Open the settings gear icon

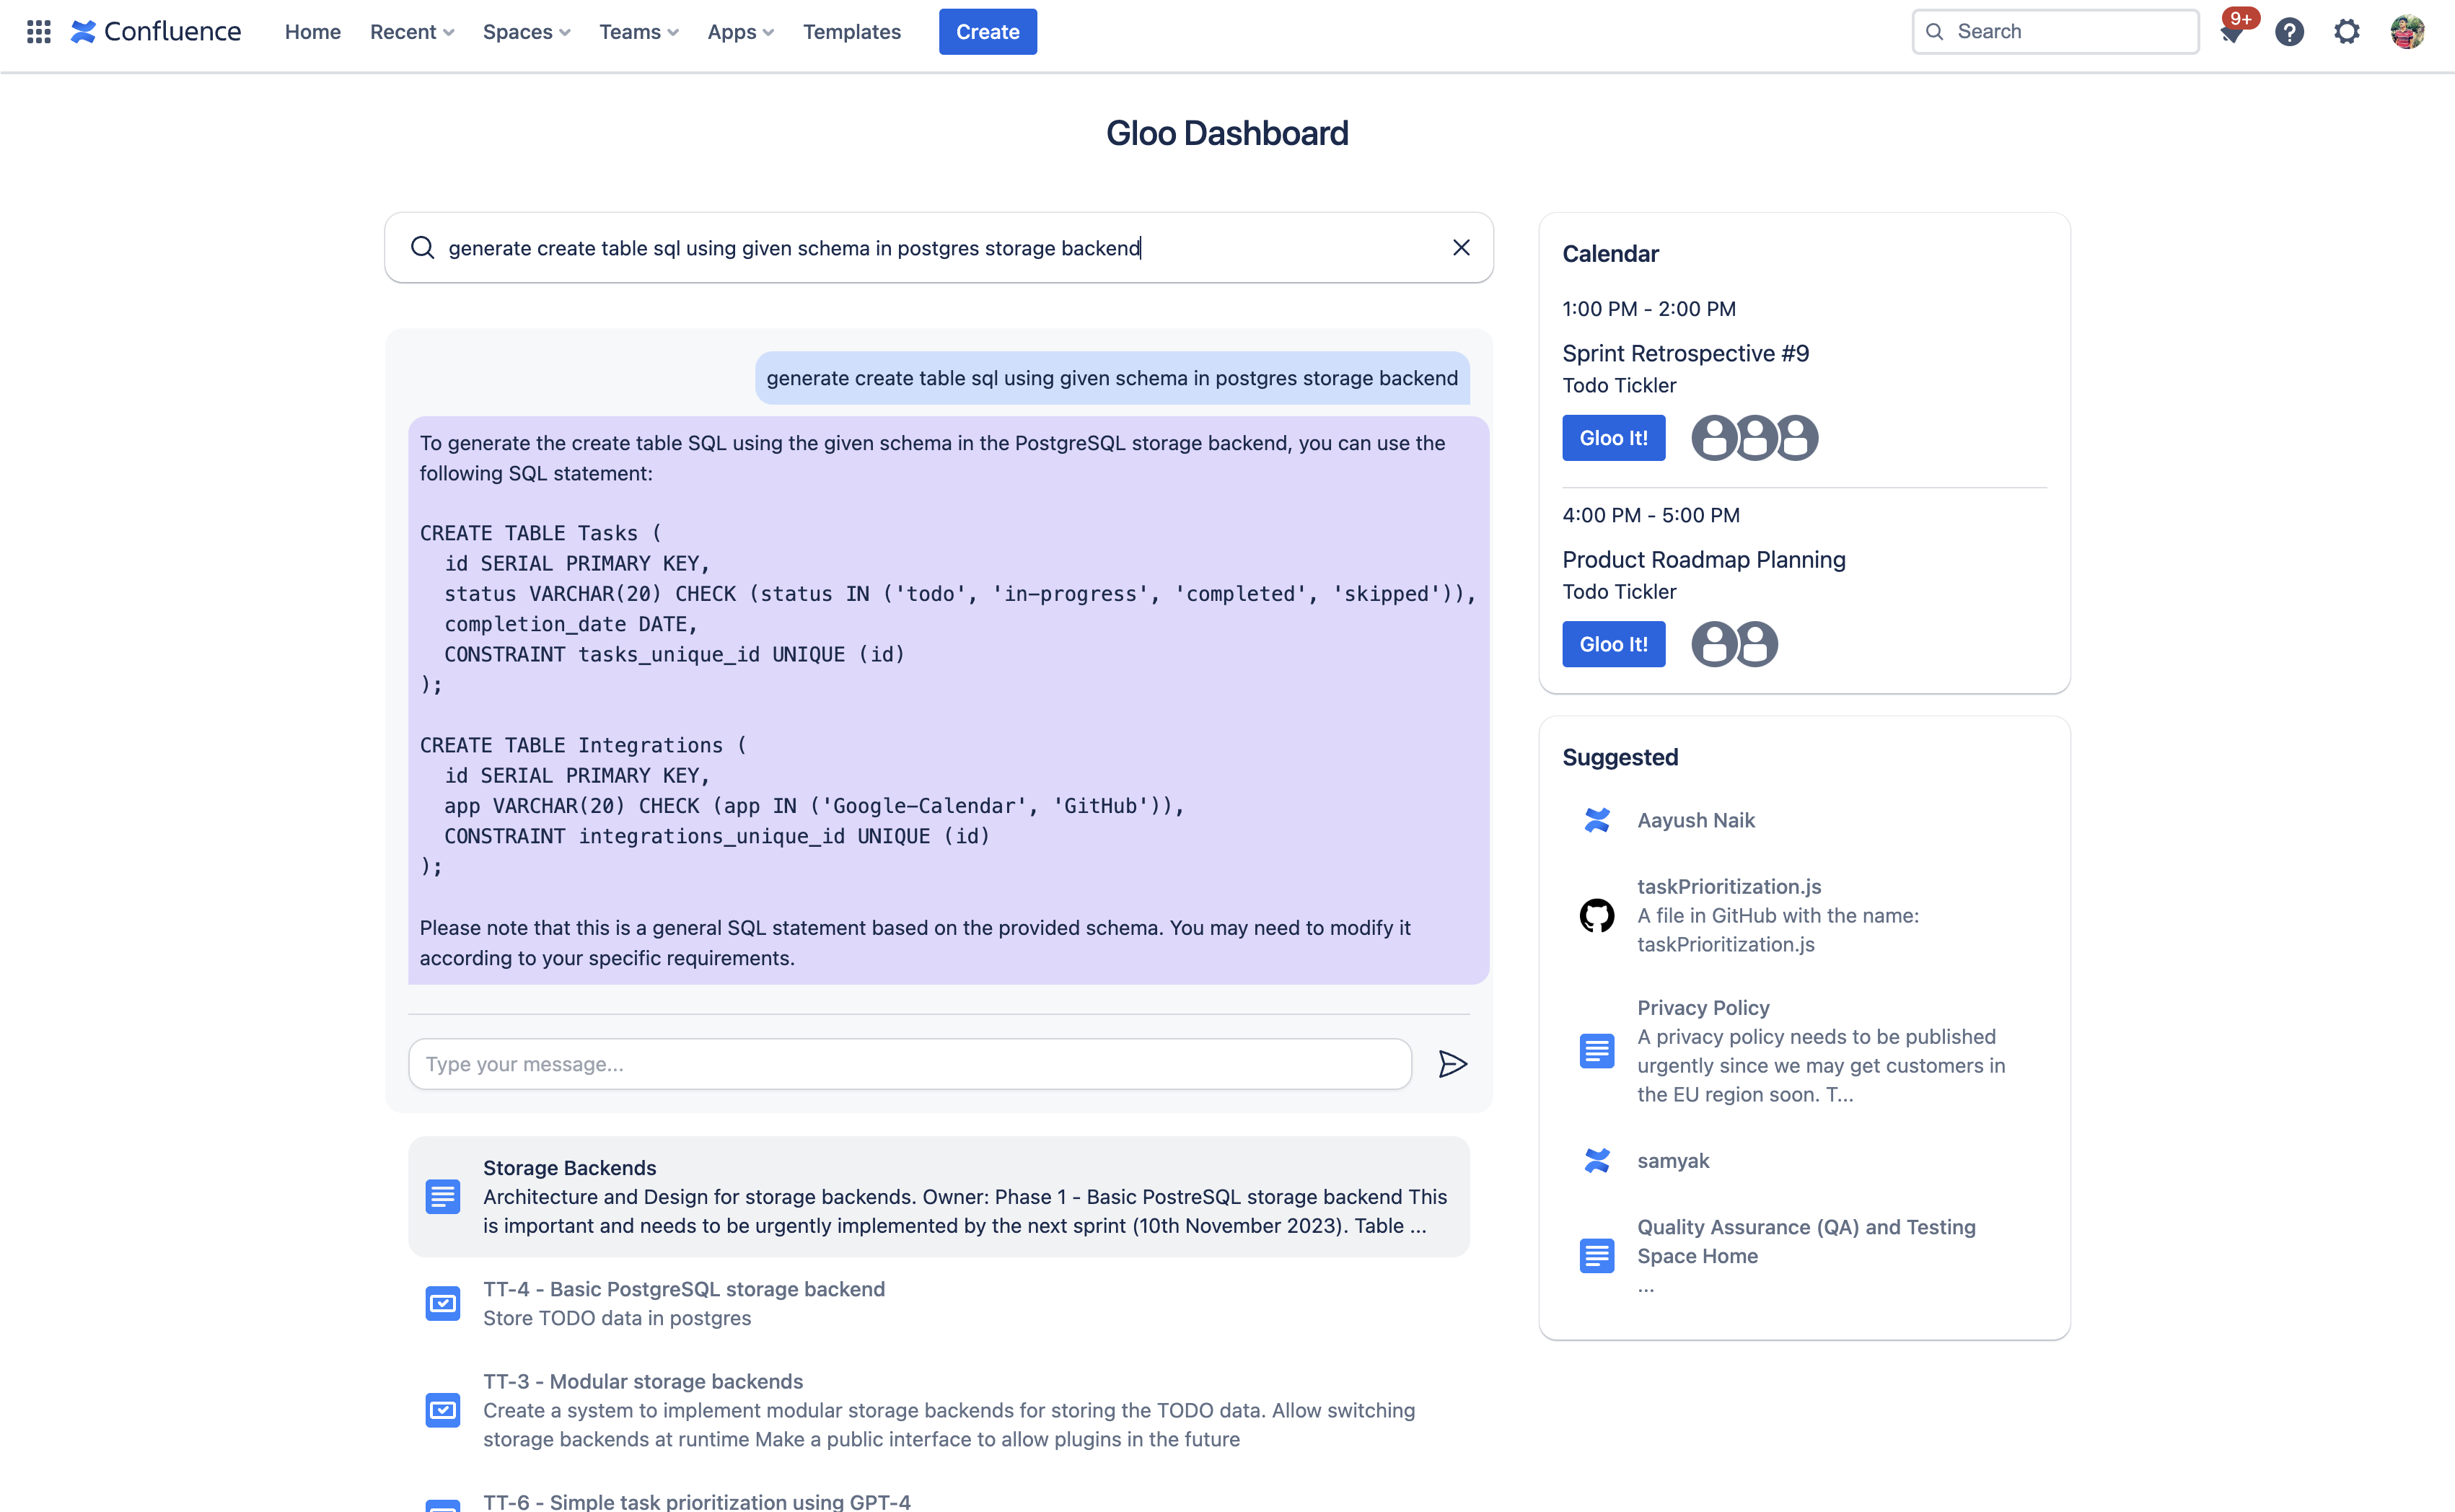[x=2347, y=32]
